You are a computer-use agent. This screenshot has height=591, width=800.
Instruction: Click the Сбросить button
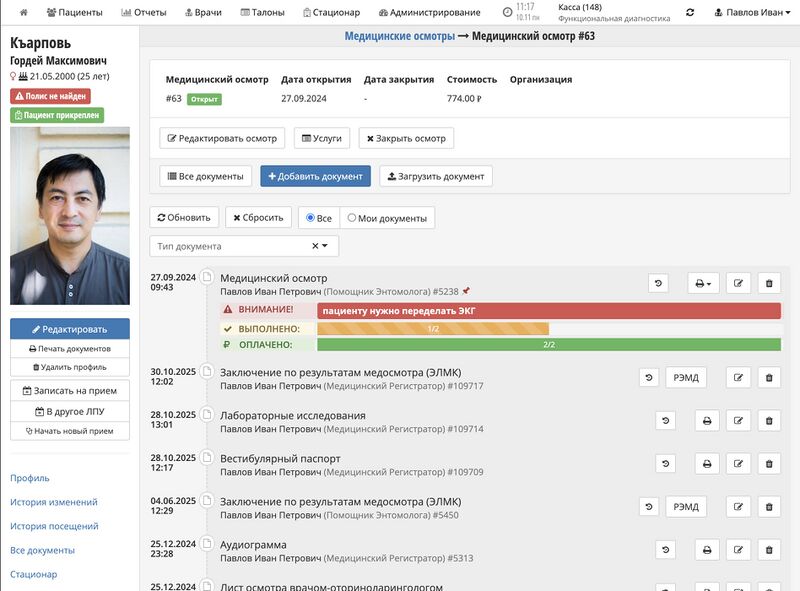pos(258,217)
